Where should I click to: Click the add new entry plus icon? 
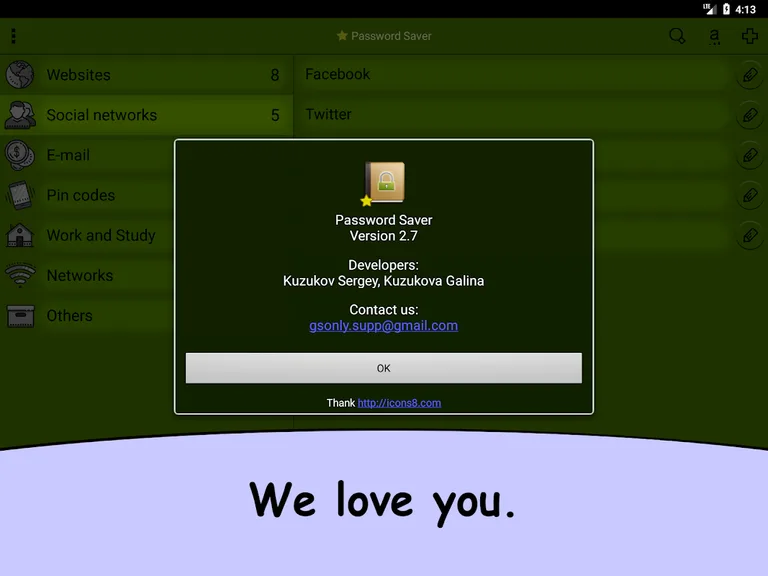749,36
